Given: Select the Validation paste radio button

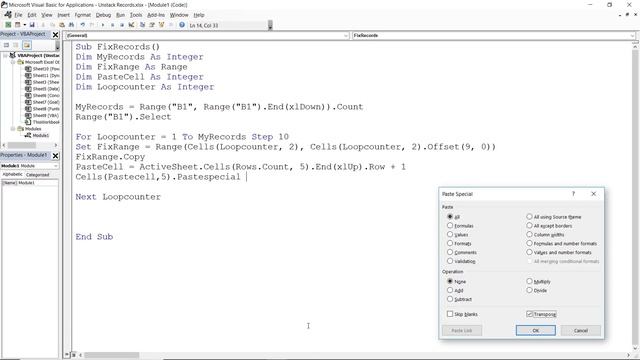Looking at the screenshot, I should point(450,261).
